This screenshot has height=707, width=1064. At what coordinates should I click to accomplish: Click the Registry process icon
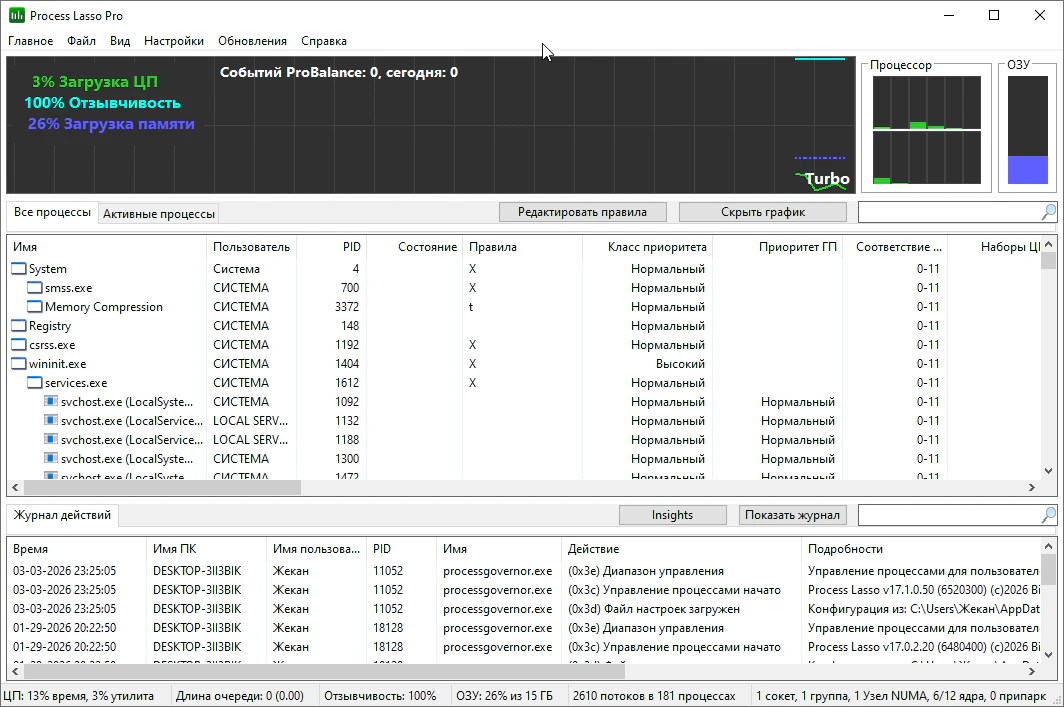click(19, 326)
